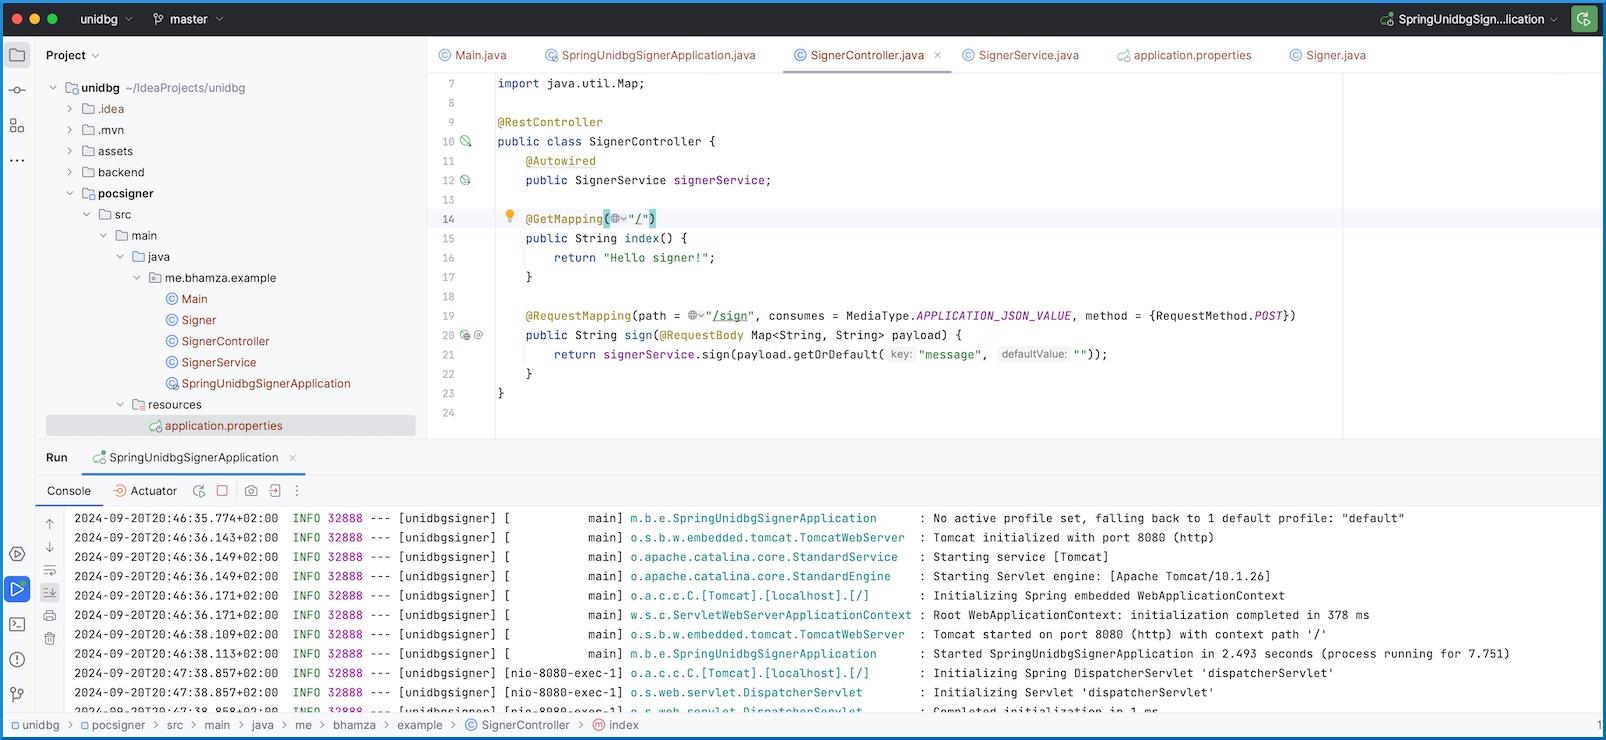Stop the running application with red square

(x=223, y=491)
